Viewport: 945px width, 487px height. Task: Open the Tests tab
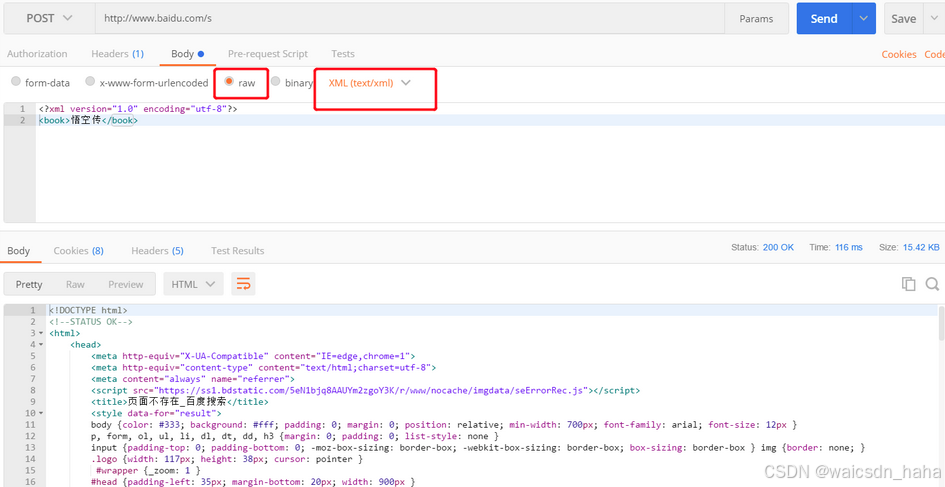(x=343, y=54)
